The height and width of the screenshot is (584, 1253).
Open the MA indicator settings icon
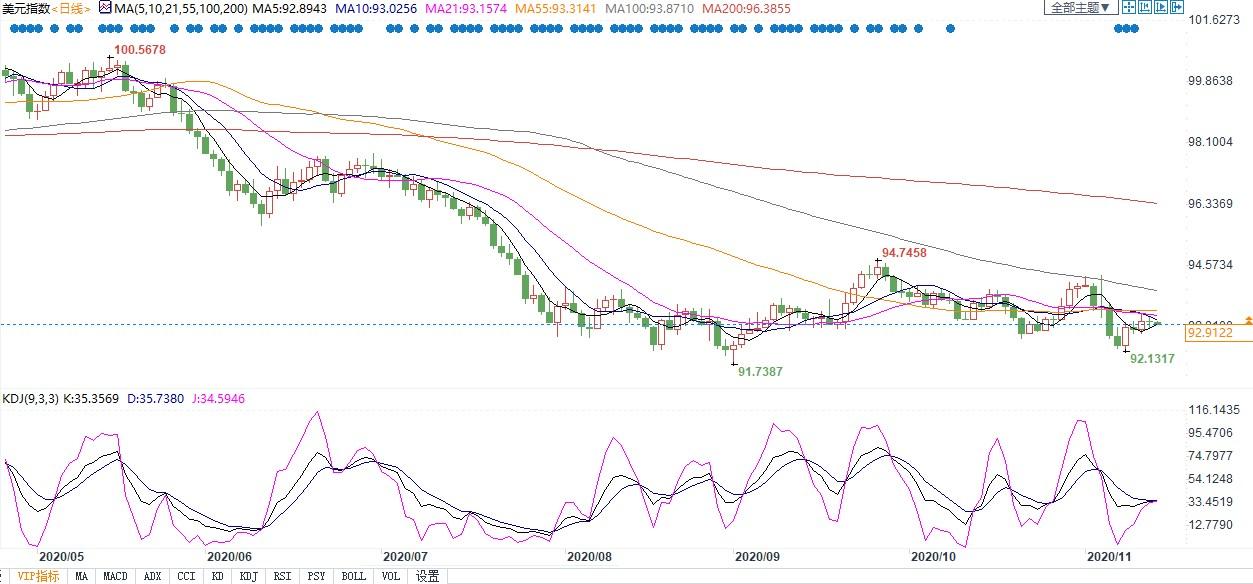point(105,7)
